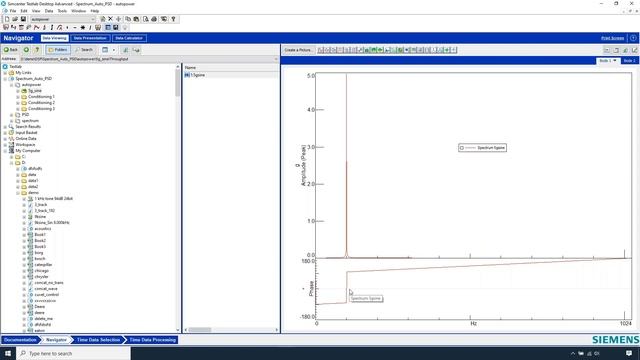Select the Data Viewing tab
This screenshot has height=360, width=640.
pos(54,38)
